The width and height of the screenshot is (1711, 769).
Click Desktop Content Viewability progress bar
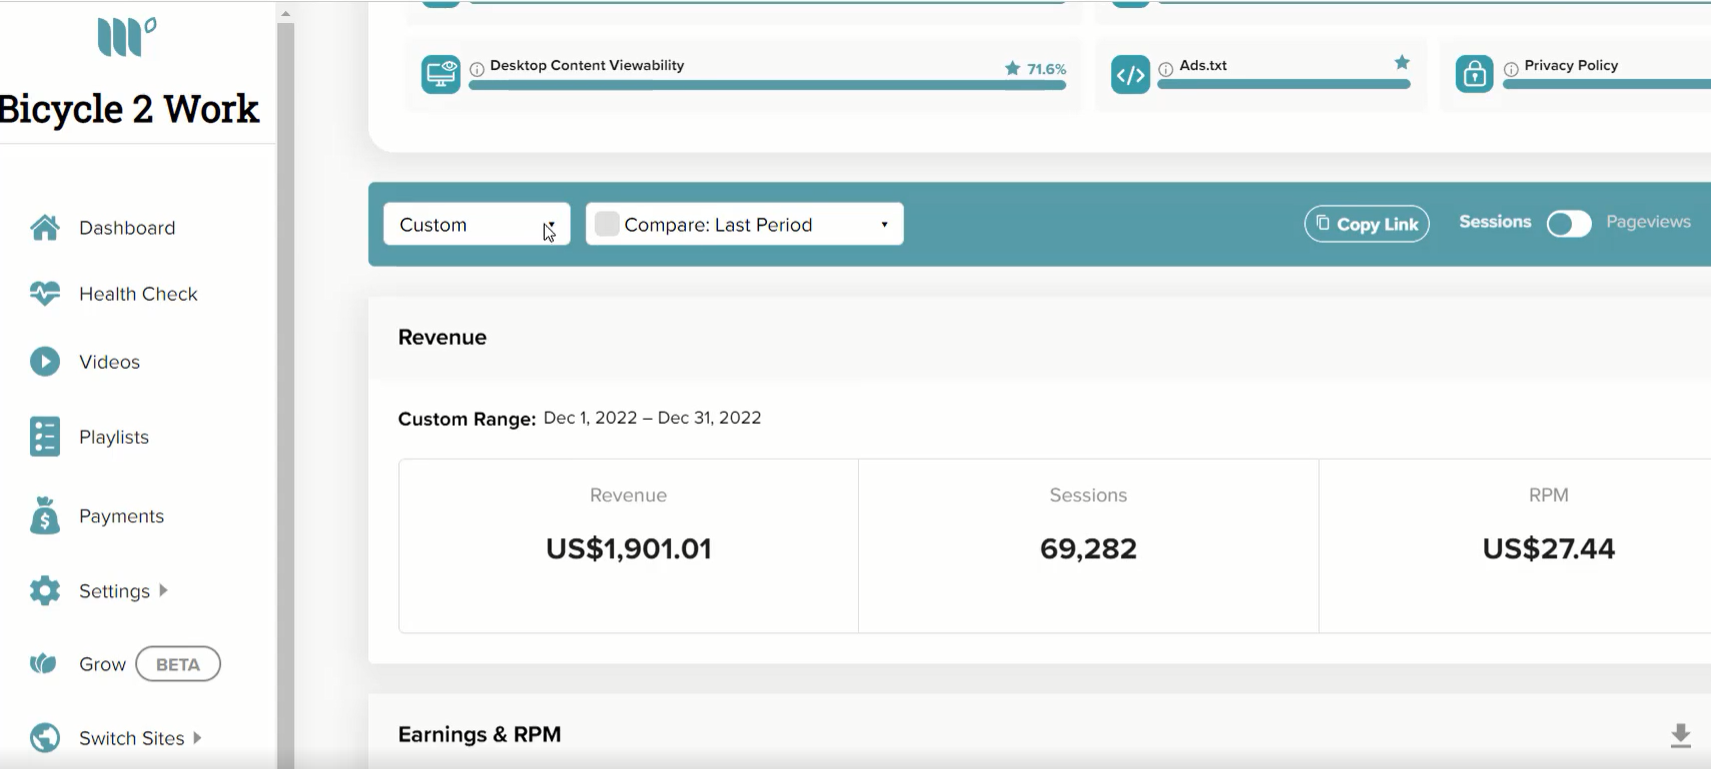767,85
